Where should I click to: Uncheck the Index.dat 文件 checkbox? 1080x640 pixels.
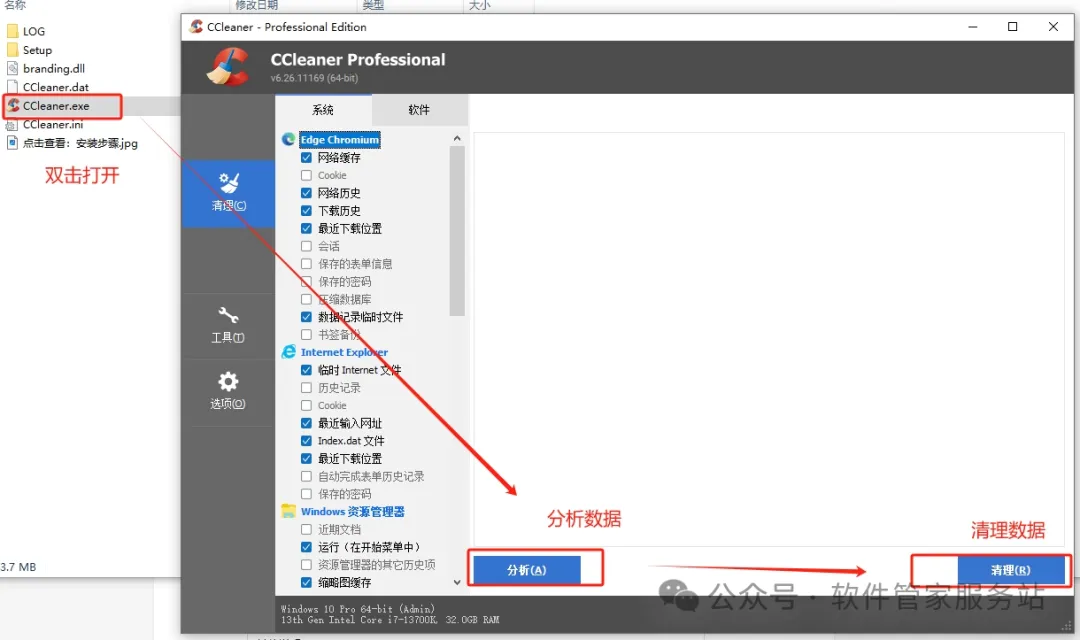point(307,441)
